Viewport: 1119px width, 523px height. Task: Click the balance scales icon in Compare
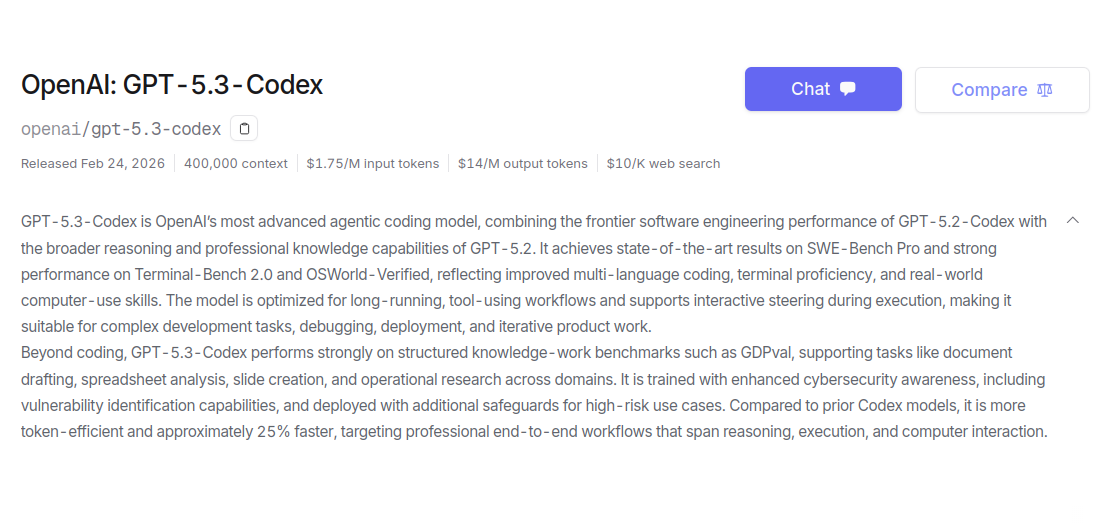click(x=1045, y=90)
